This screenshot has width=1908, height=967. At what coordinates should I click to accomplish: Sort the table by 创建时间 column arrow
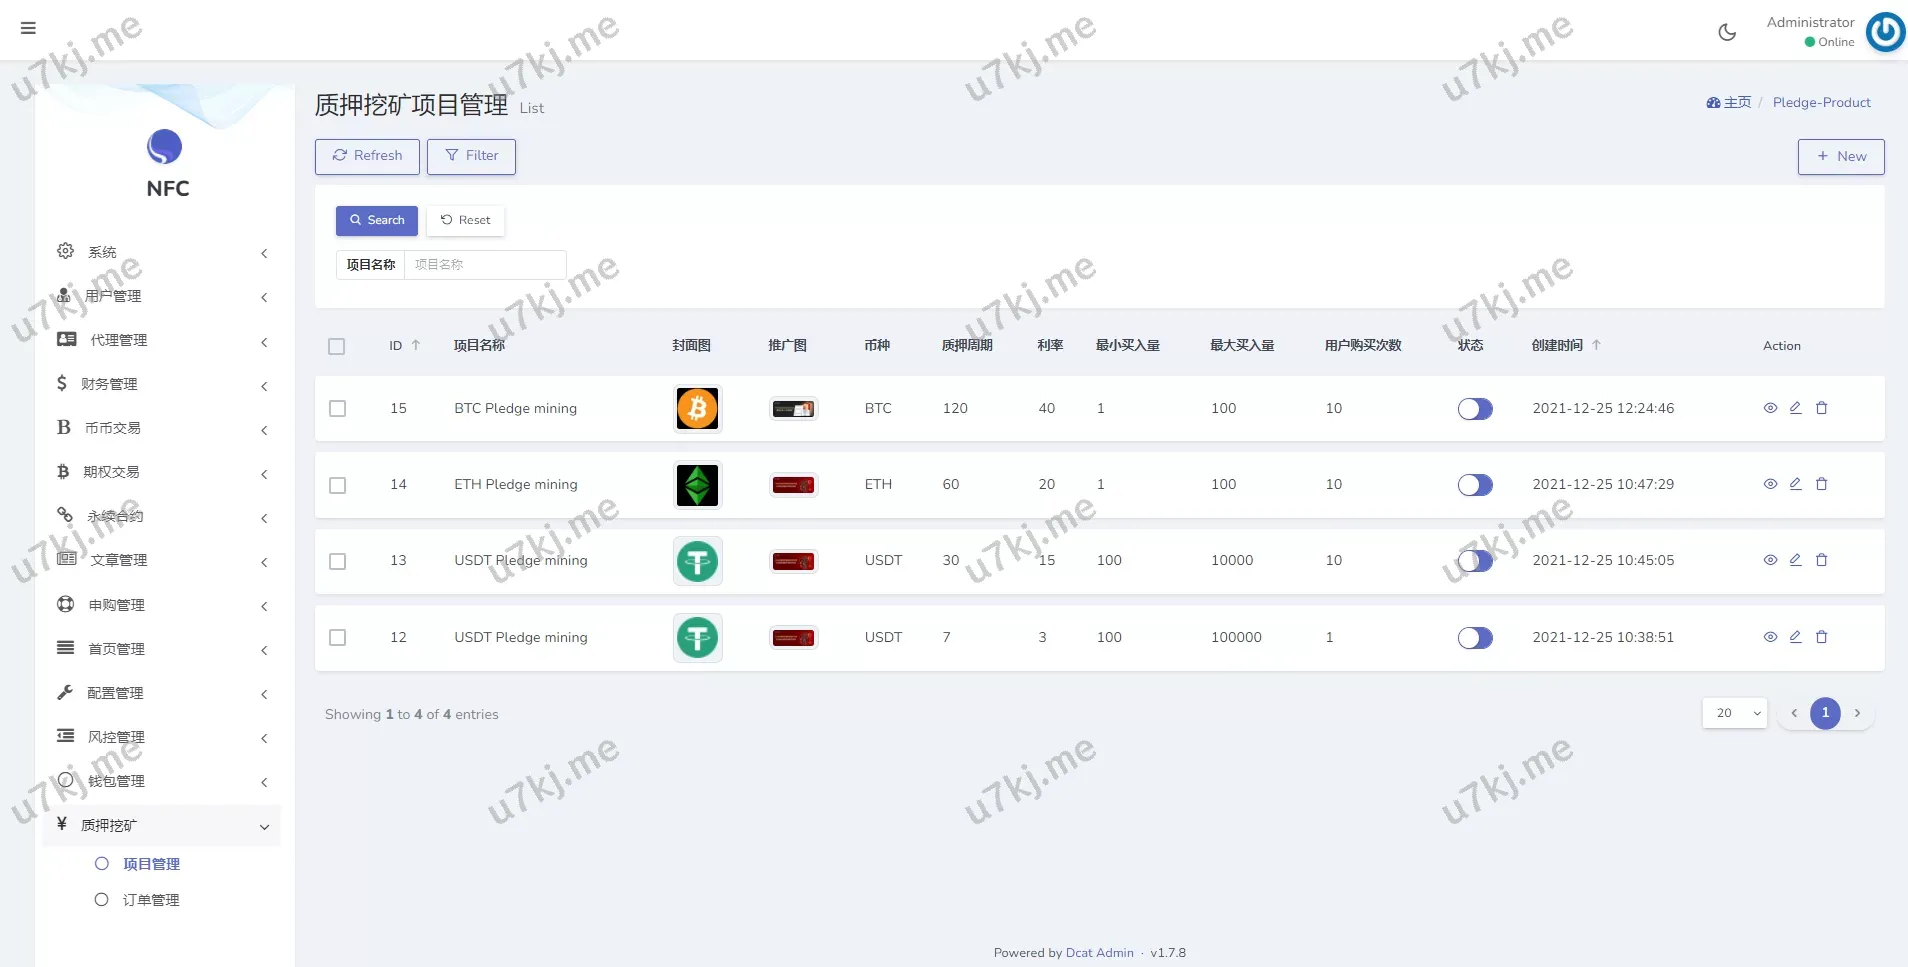1595,344
